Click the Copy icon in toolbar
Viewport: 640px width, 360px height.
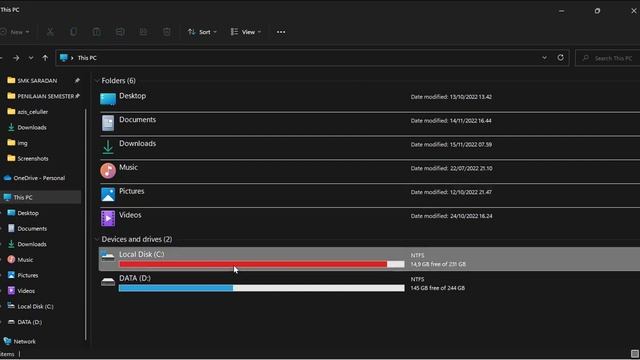[x=73, y=32]
